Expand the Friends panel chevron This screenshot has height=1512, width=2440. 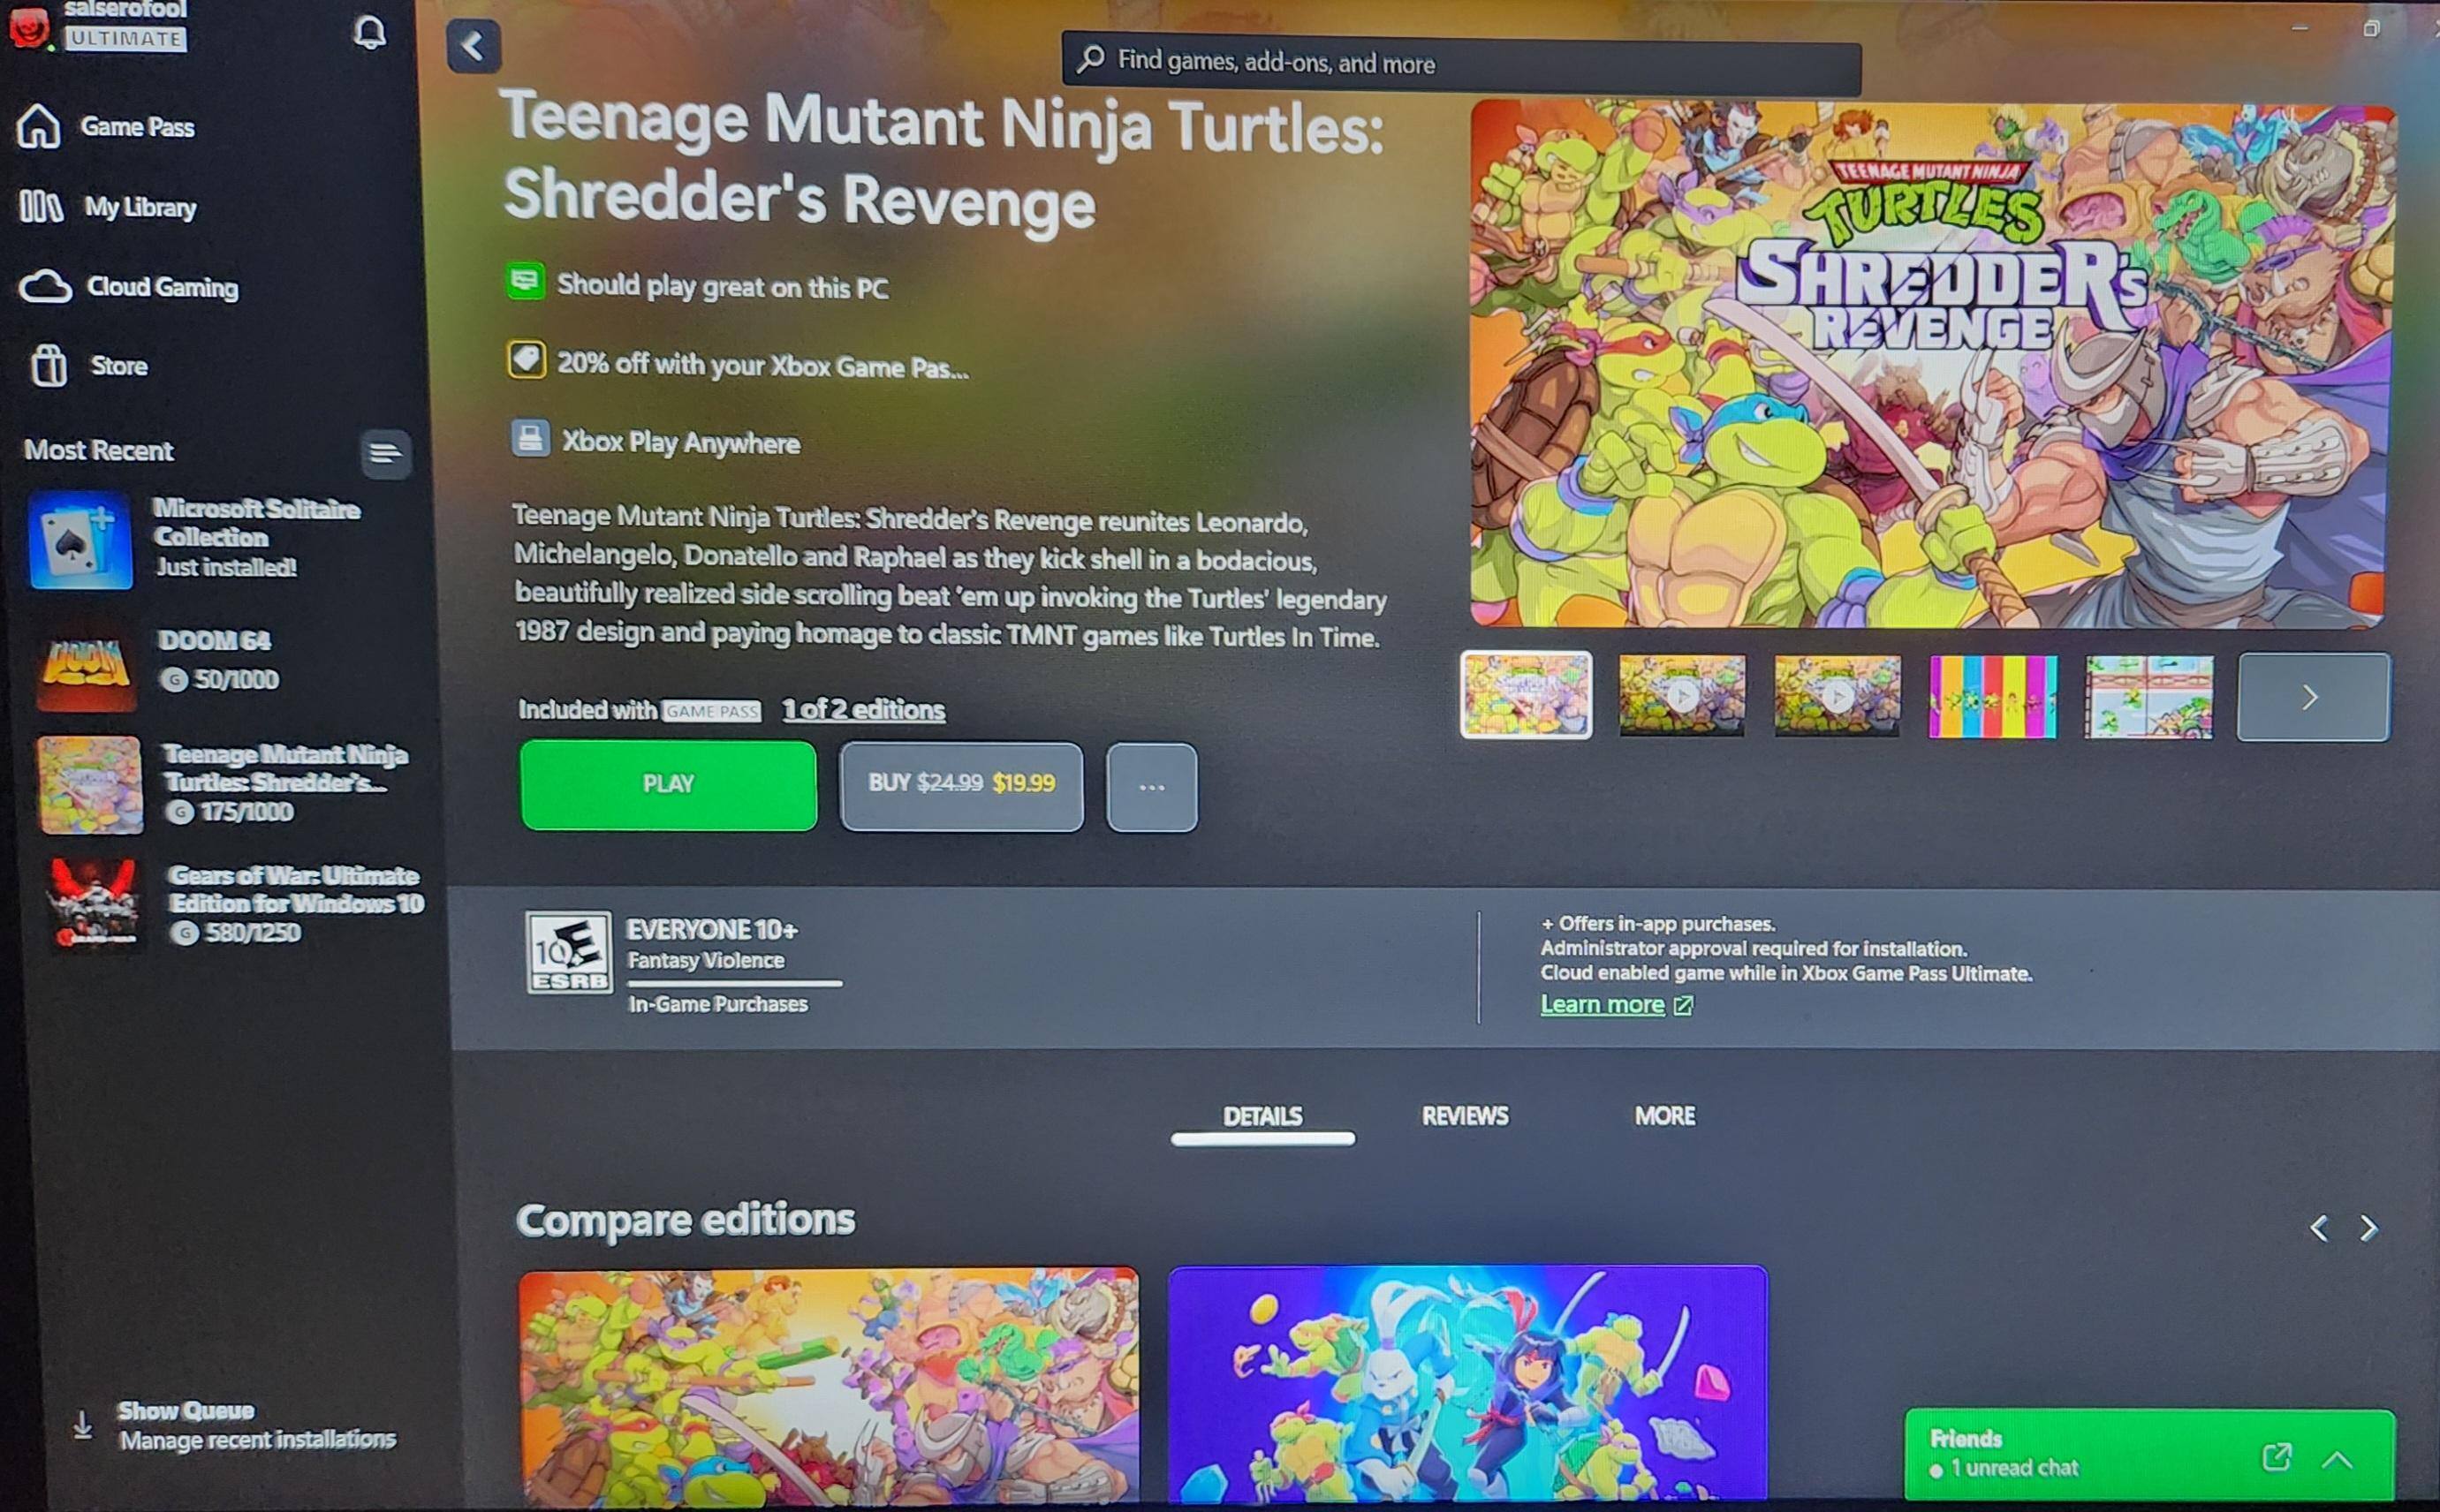(x=2337, y=1459)
